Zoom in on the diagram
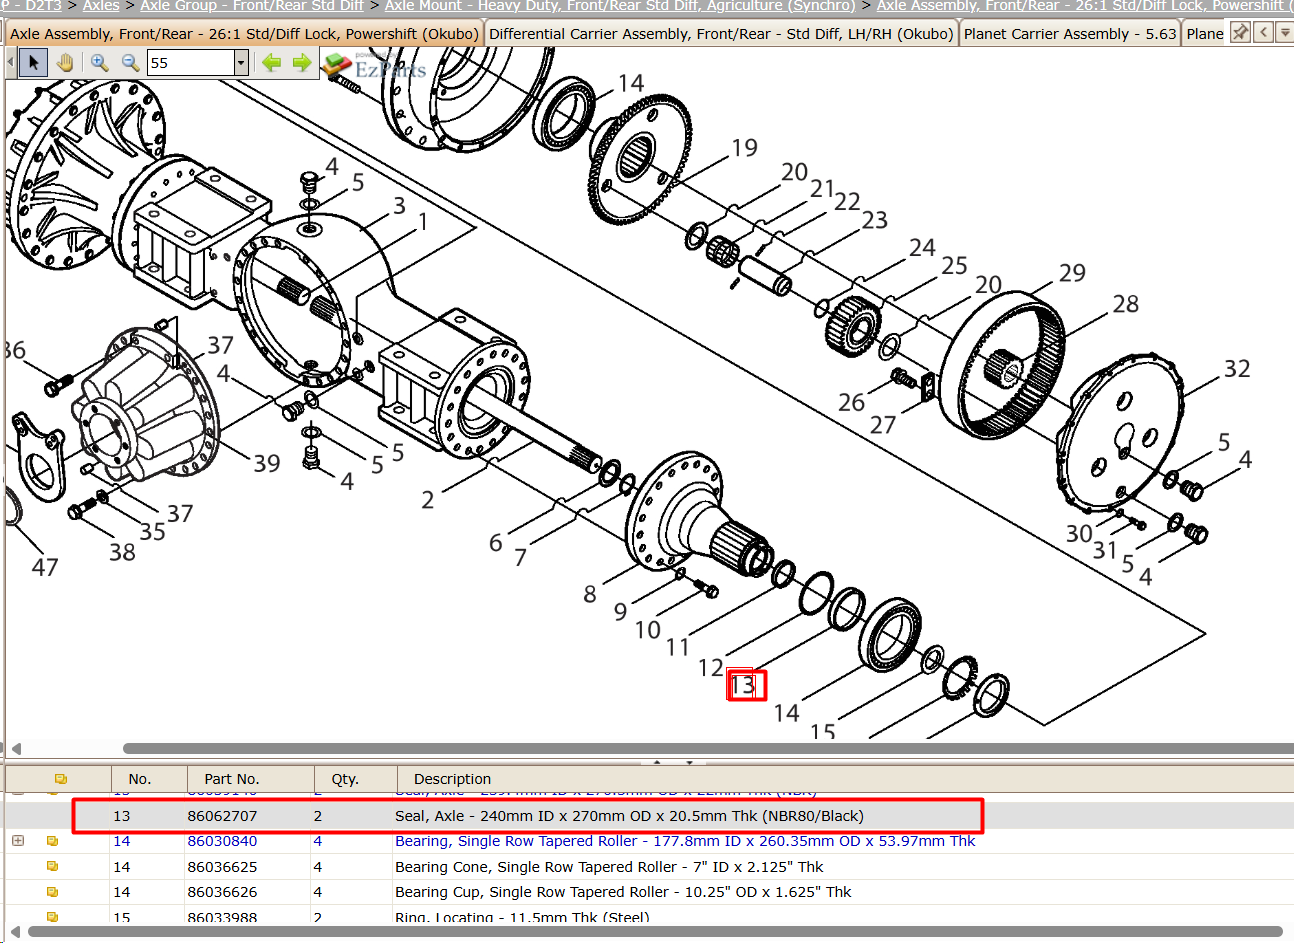This screenshot has width=1294, height=943. coord(99,63)
